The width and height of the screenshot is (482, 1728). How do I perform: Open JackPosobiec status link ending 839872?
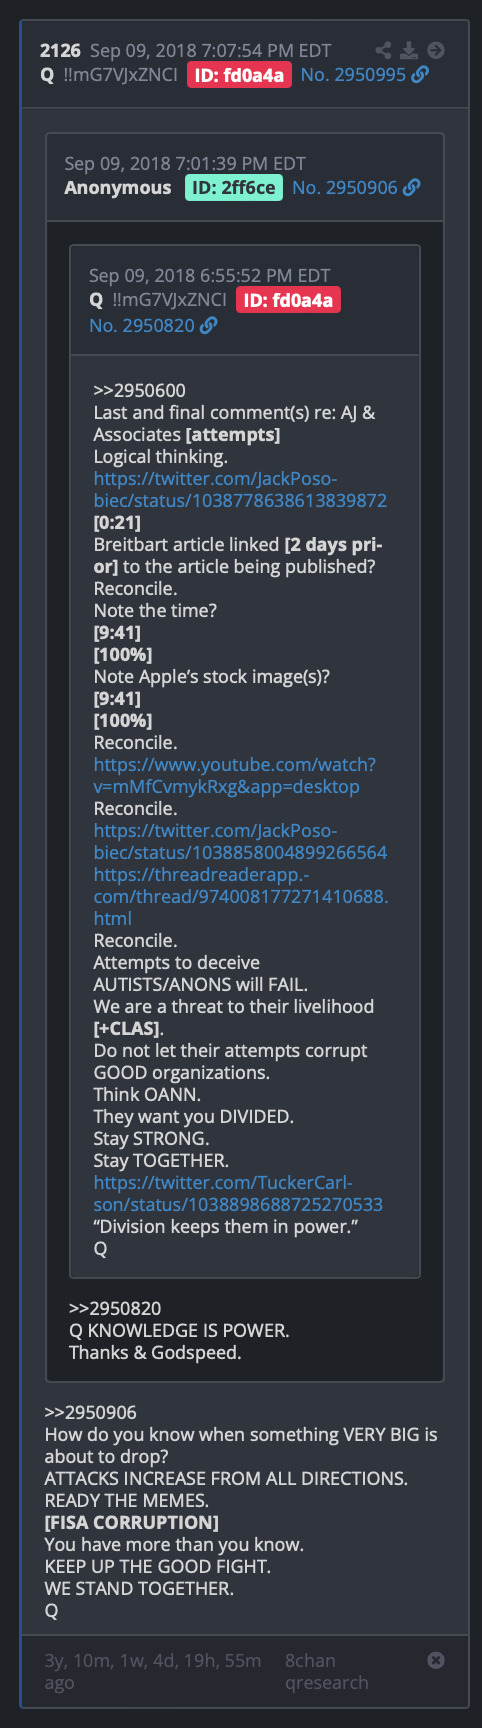[x=240, y=489]
